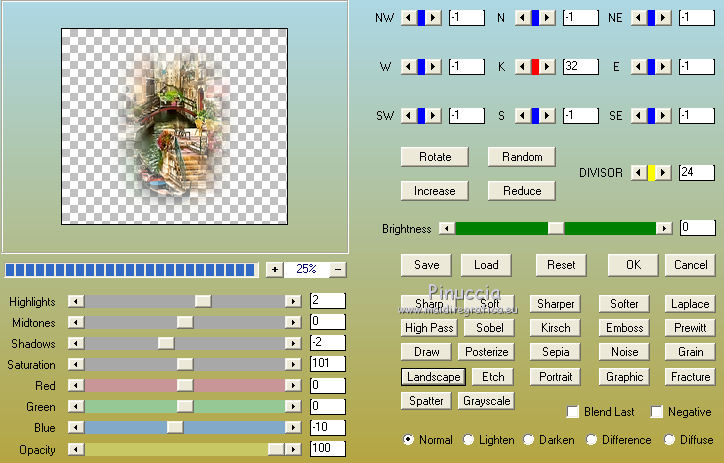Increase the K center value arrow
724x463 pixels.
[547, 67]
